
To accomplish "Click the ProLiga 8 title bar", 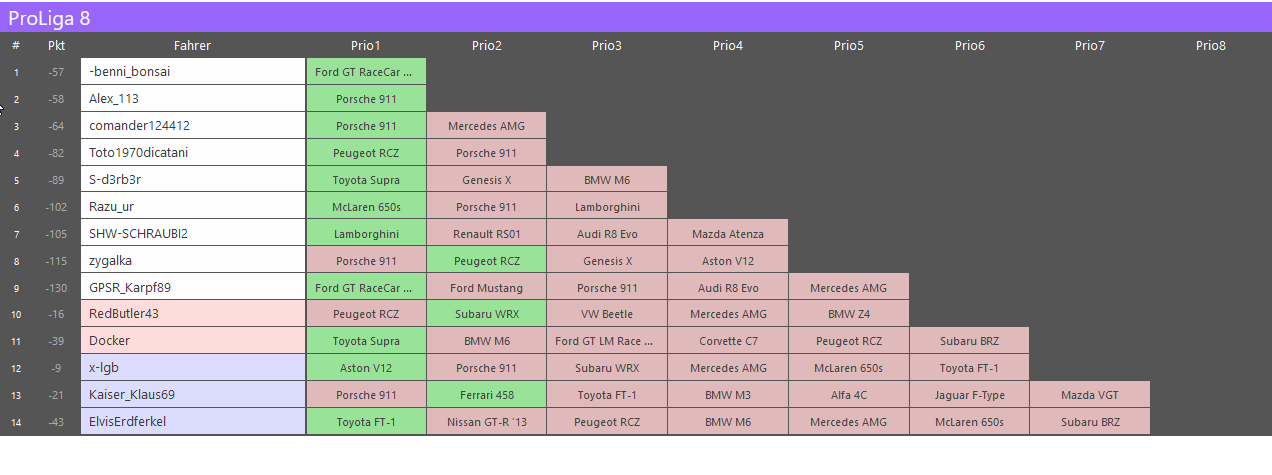I will click(x=636, y=17).
